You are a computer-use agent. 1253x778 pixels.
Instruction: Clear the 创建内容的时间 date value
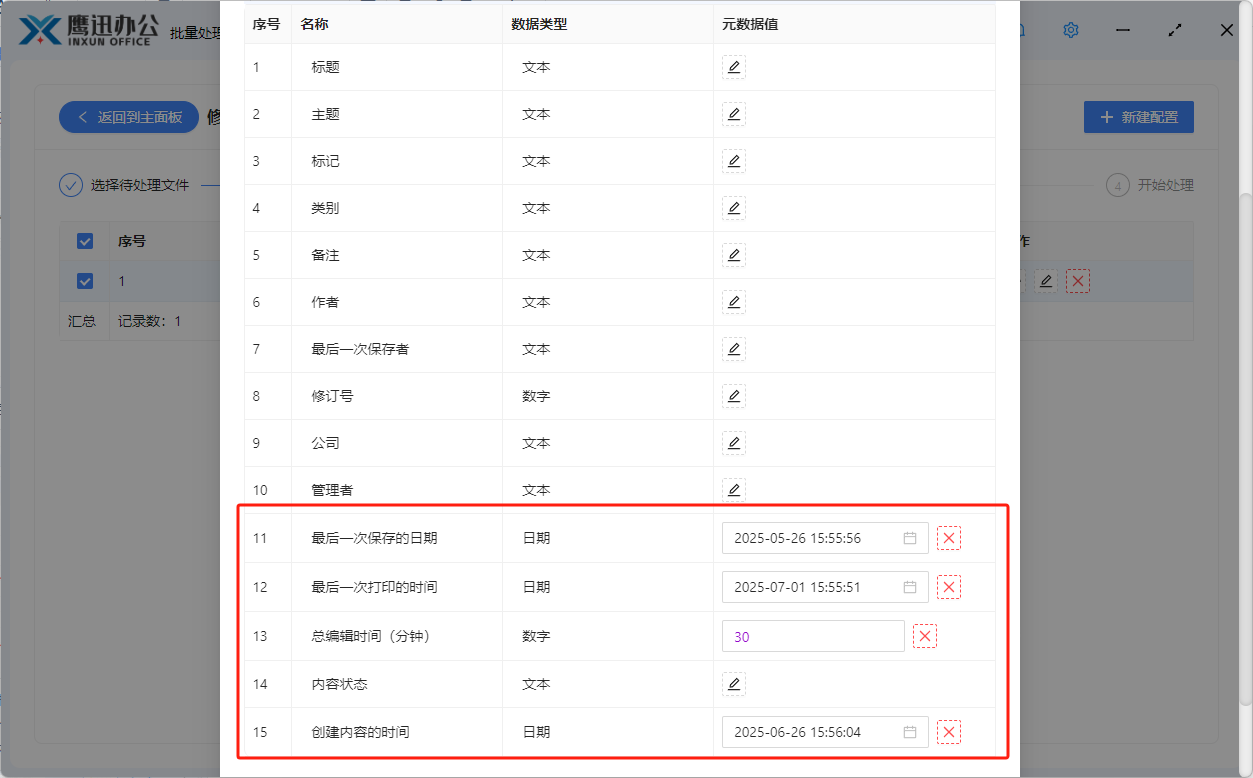click(949, 732)
